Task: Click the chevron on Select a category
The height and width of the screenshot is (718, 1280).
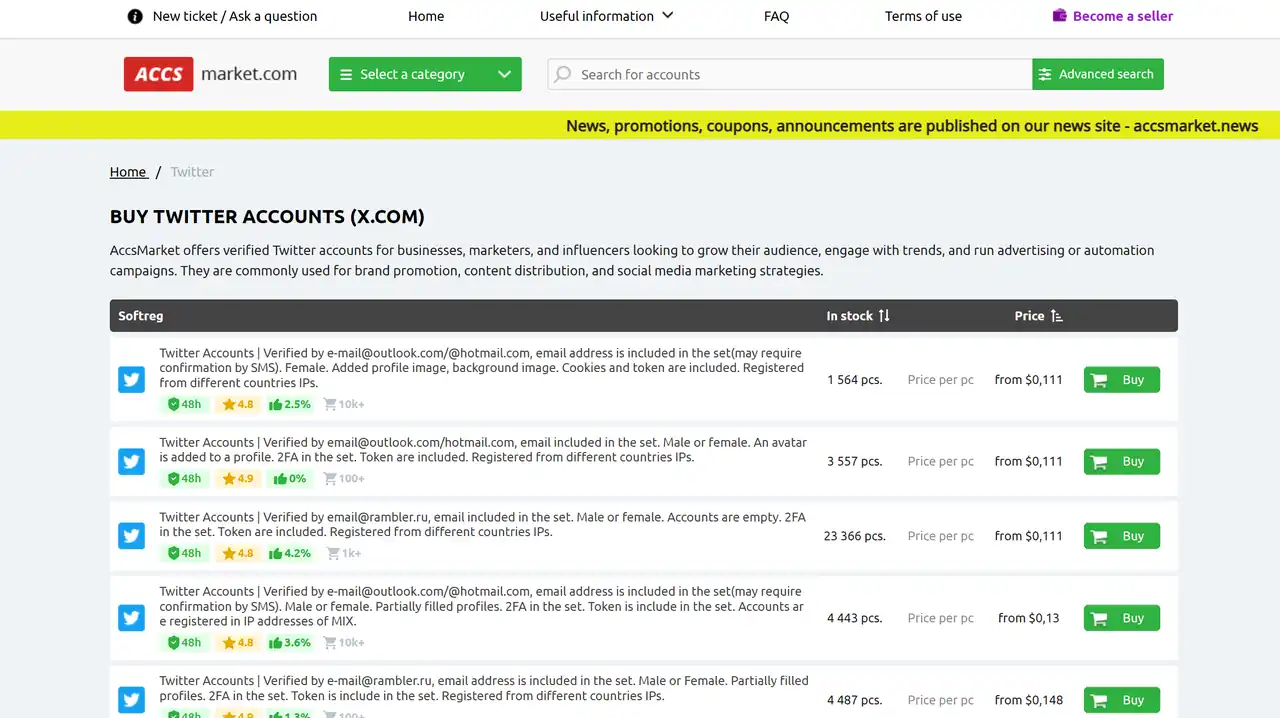Action: click(505, 74)
